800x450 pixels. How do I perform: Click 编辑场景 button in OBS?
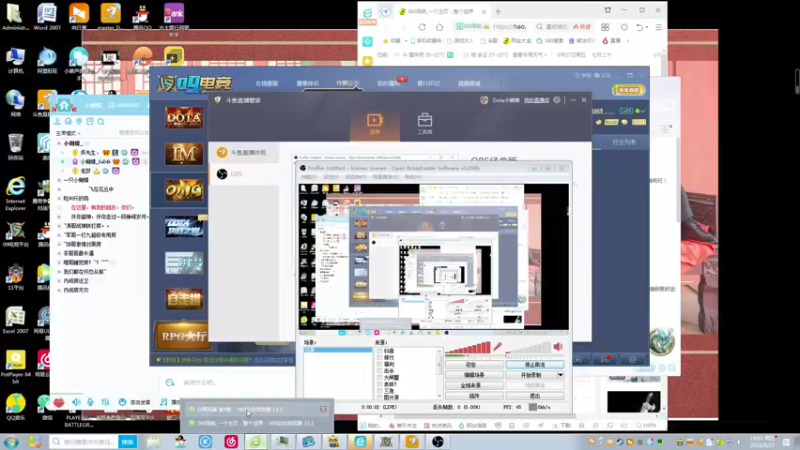point(474,375)
